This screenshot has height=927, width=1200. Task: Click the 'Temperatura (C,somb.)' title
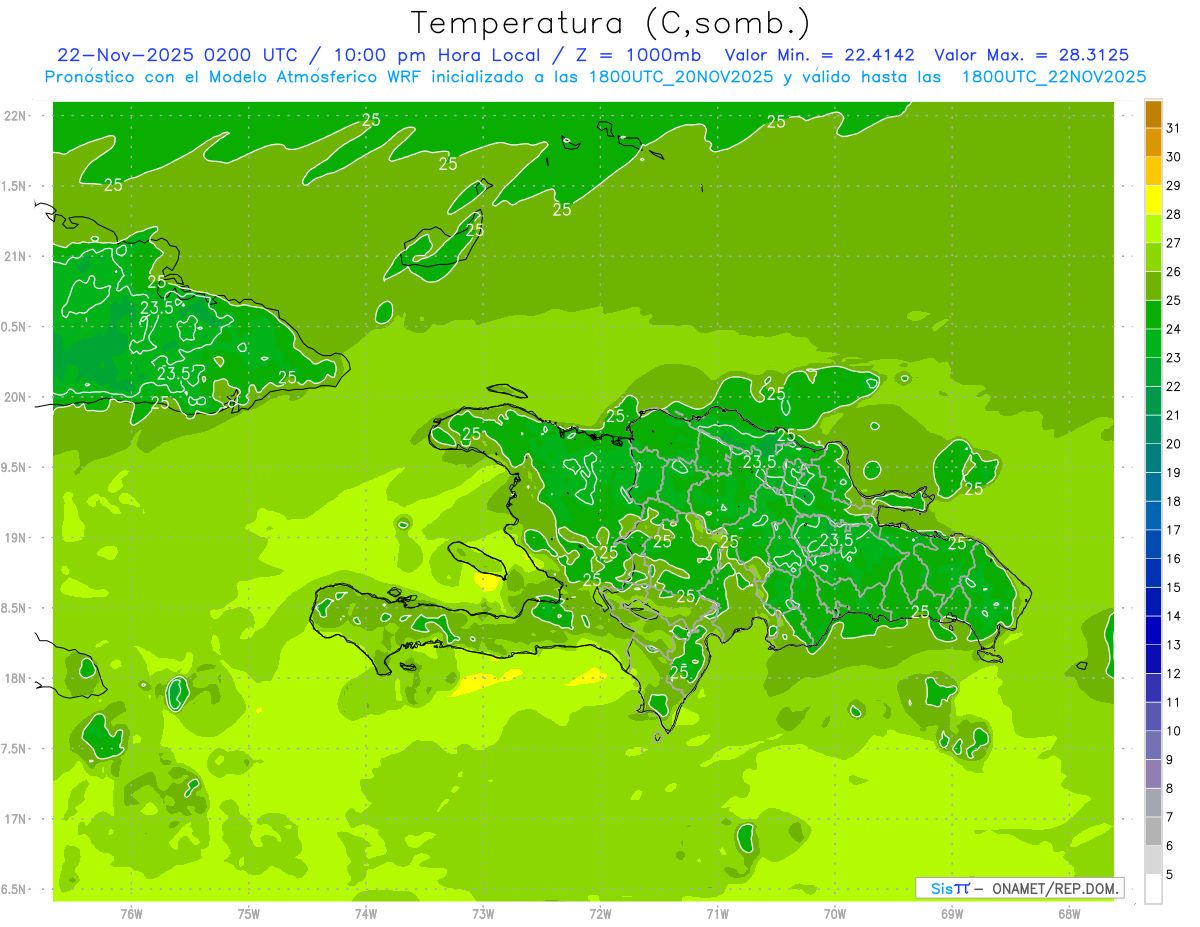click(x=611, y=22)
